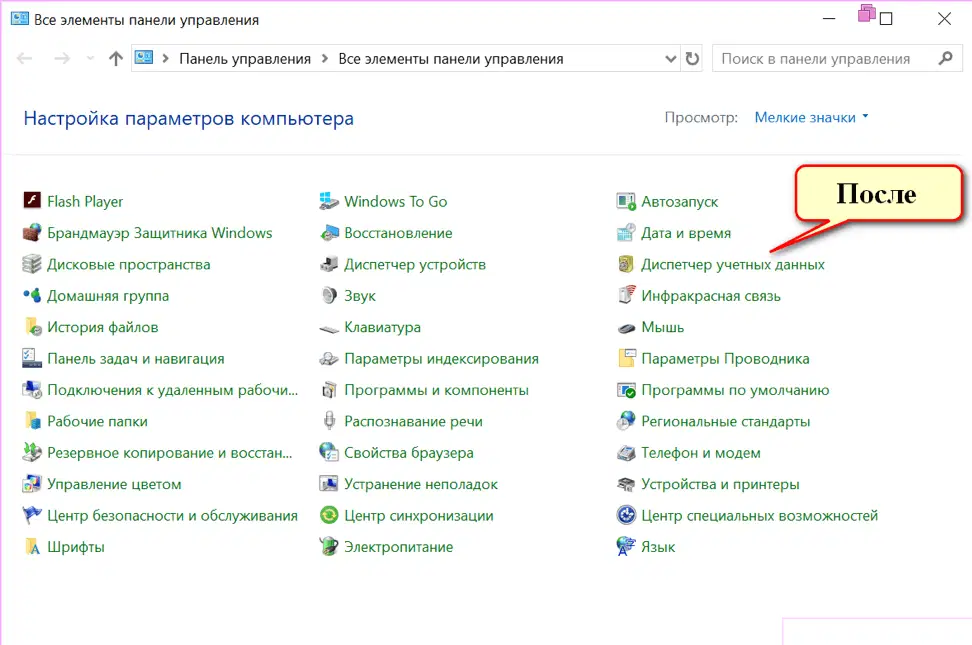Expand the recent locations chevron near navigation arrows
Image resolution: width=972 pixels, height=645 pixels.
[x=91, y=58]
